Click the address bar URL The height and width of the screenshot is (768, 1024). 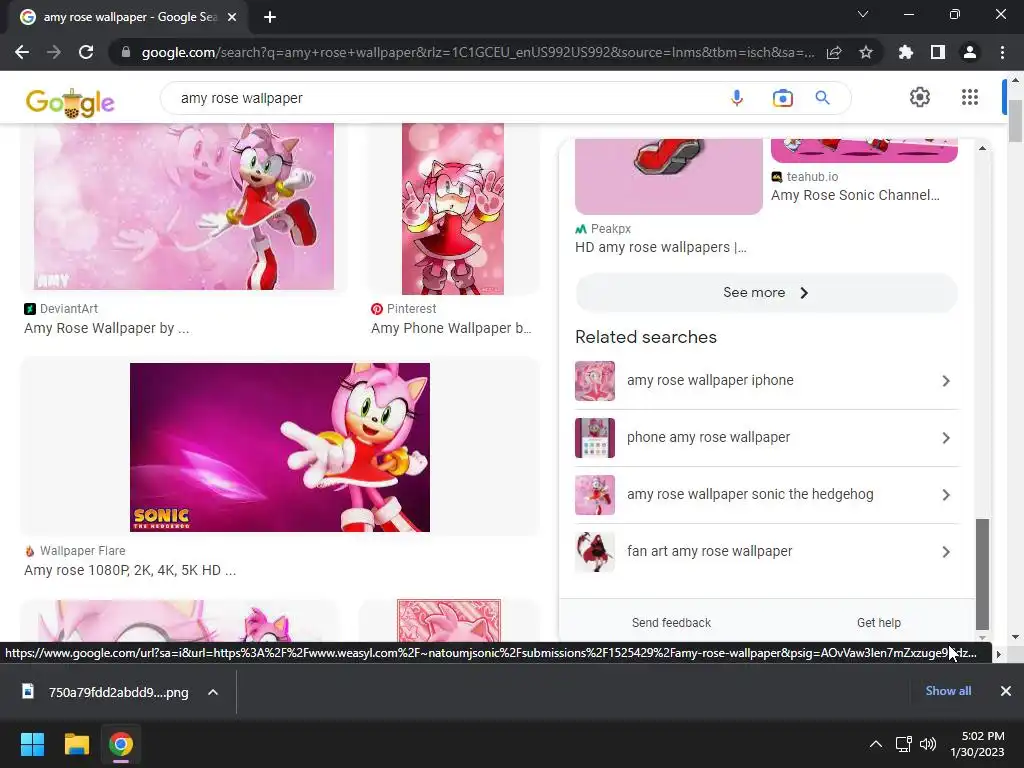pyautogui.click(x=477, y=52)
